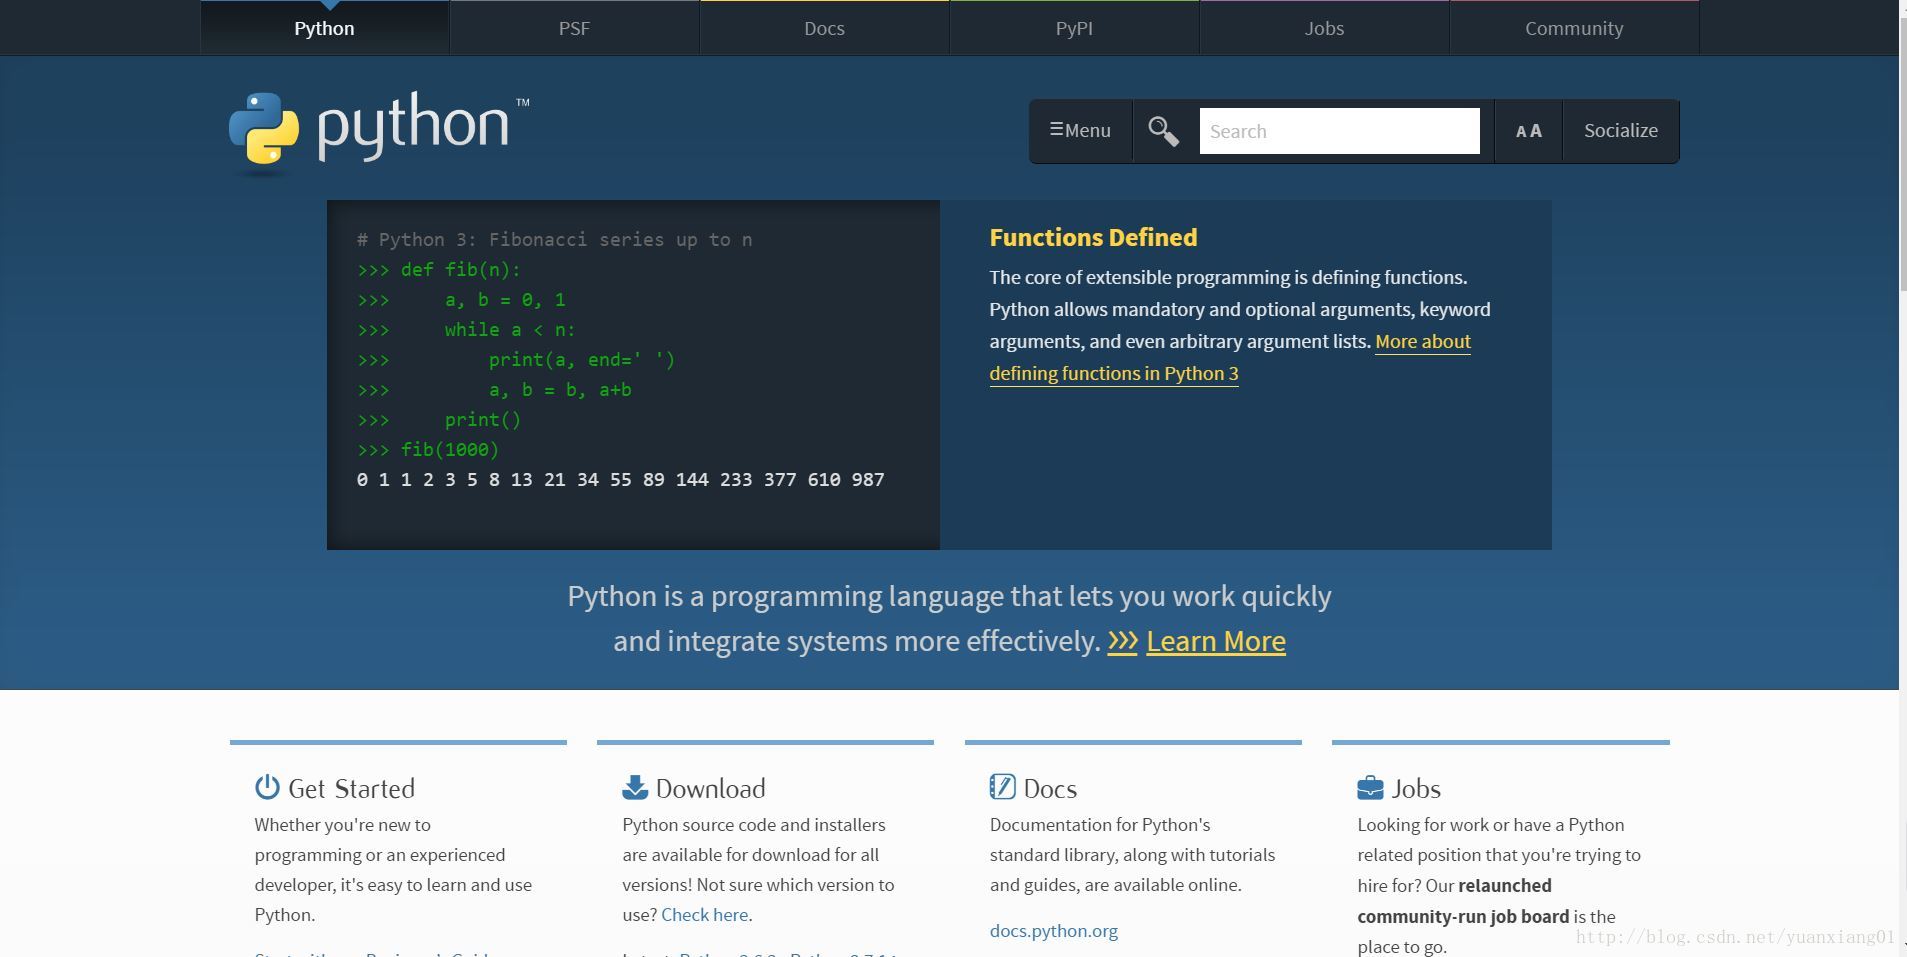This screenshot has width=1907, height=957.
Task: Click the Jobs briefcase icon
Action: 1370,788
